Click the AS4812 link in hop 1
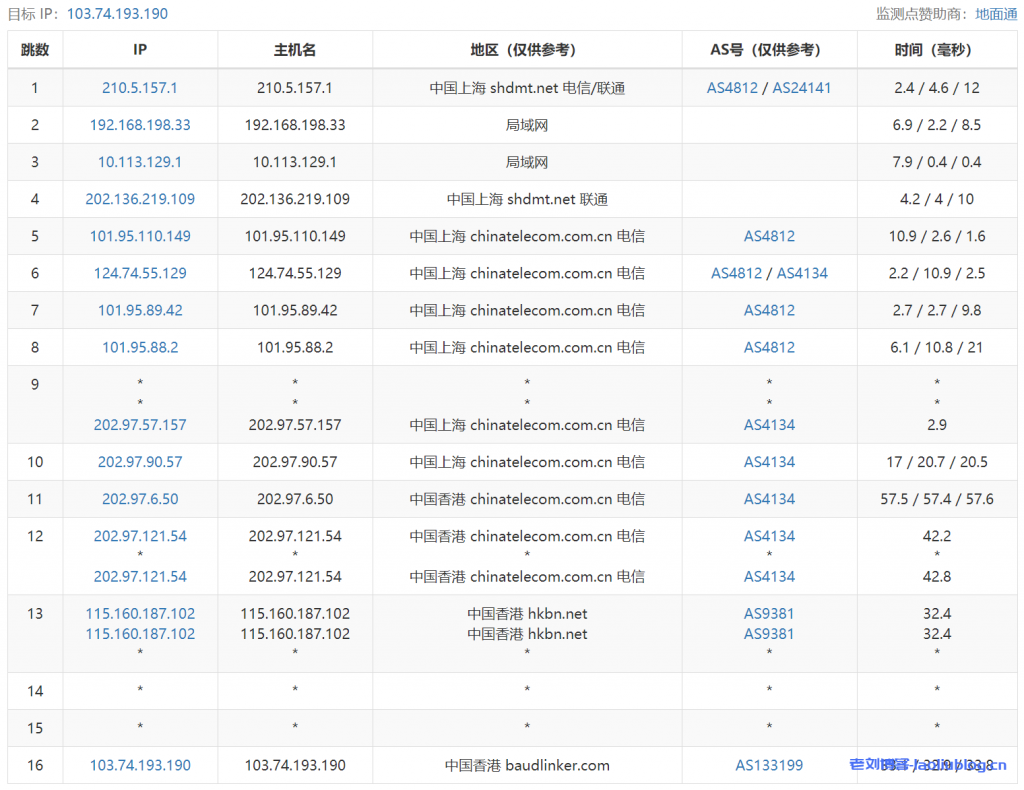The width and height of the screenshot is (1024, 790). point(734,88)
